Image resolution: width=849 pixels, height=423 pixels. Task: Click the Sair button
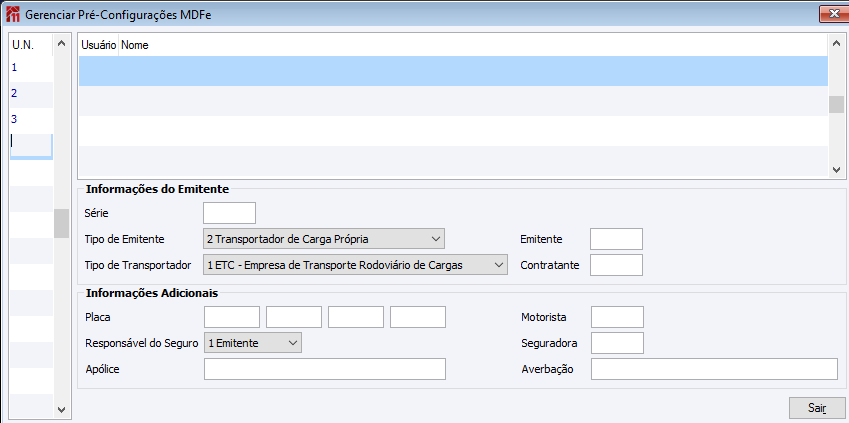tap(816, 408)
